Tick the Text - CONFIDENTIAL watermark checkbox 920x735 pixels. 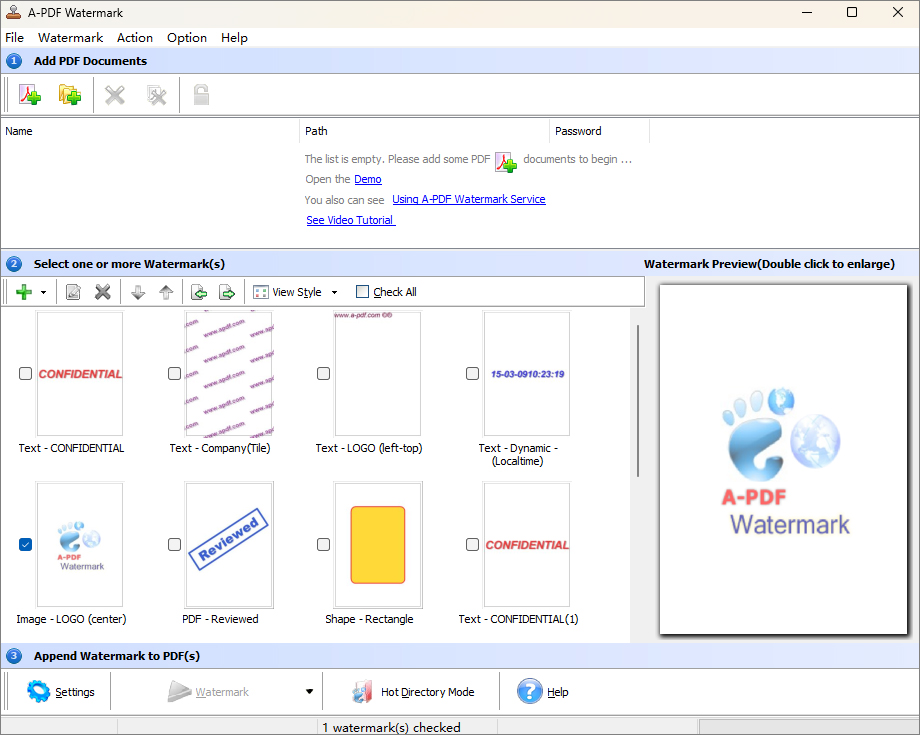click(x=25, y=374)
